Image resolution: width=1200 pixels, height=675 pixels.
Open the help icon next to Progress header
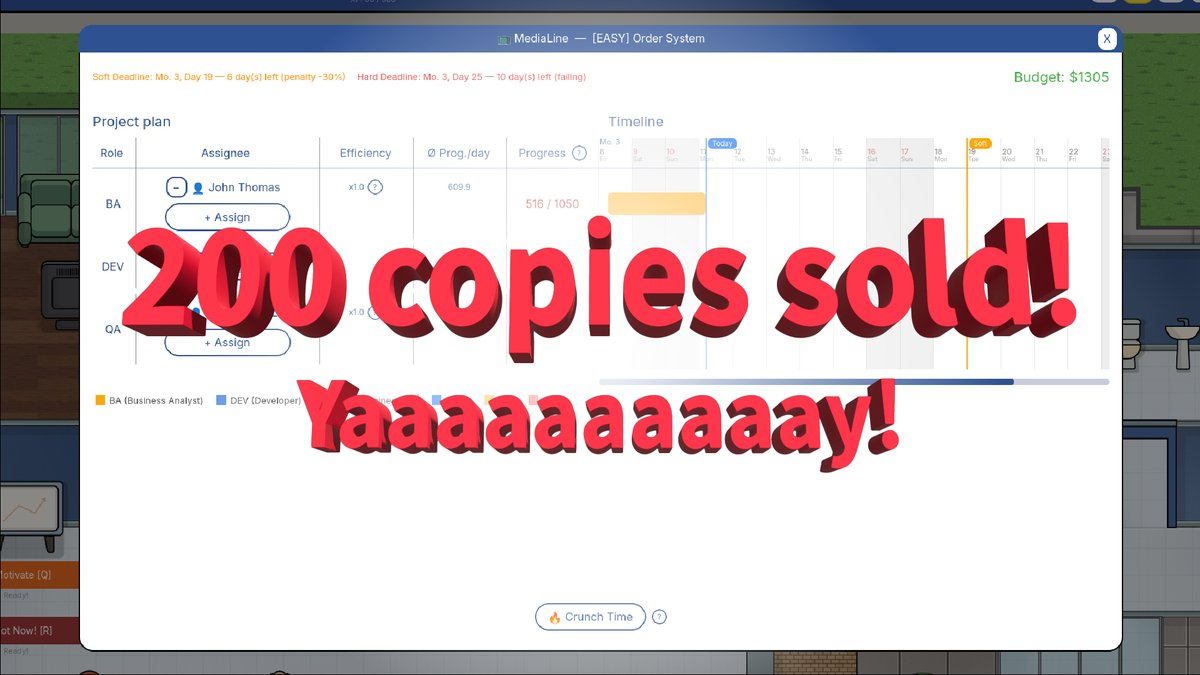tap(579, 153)
